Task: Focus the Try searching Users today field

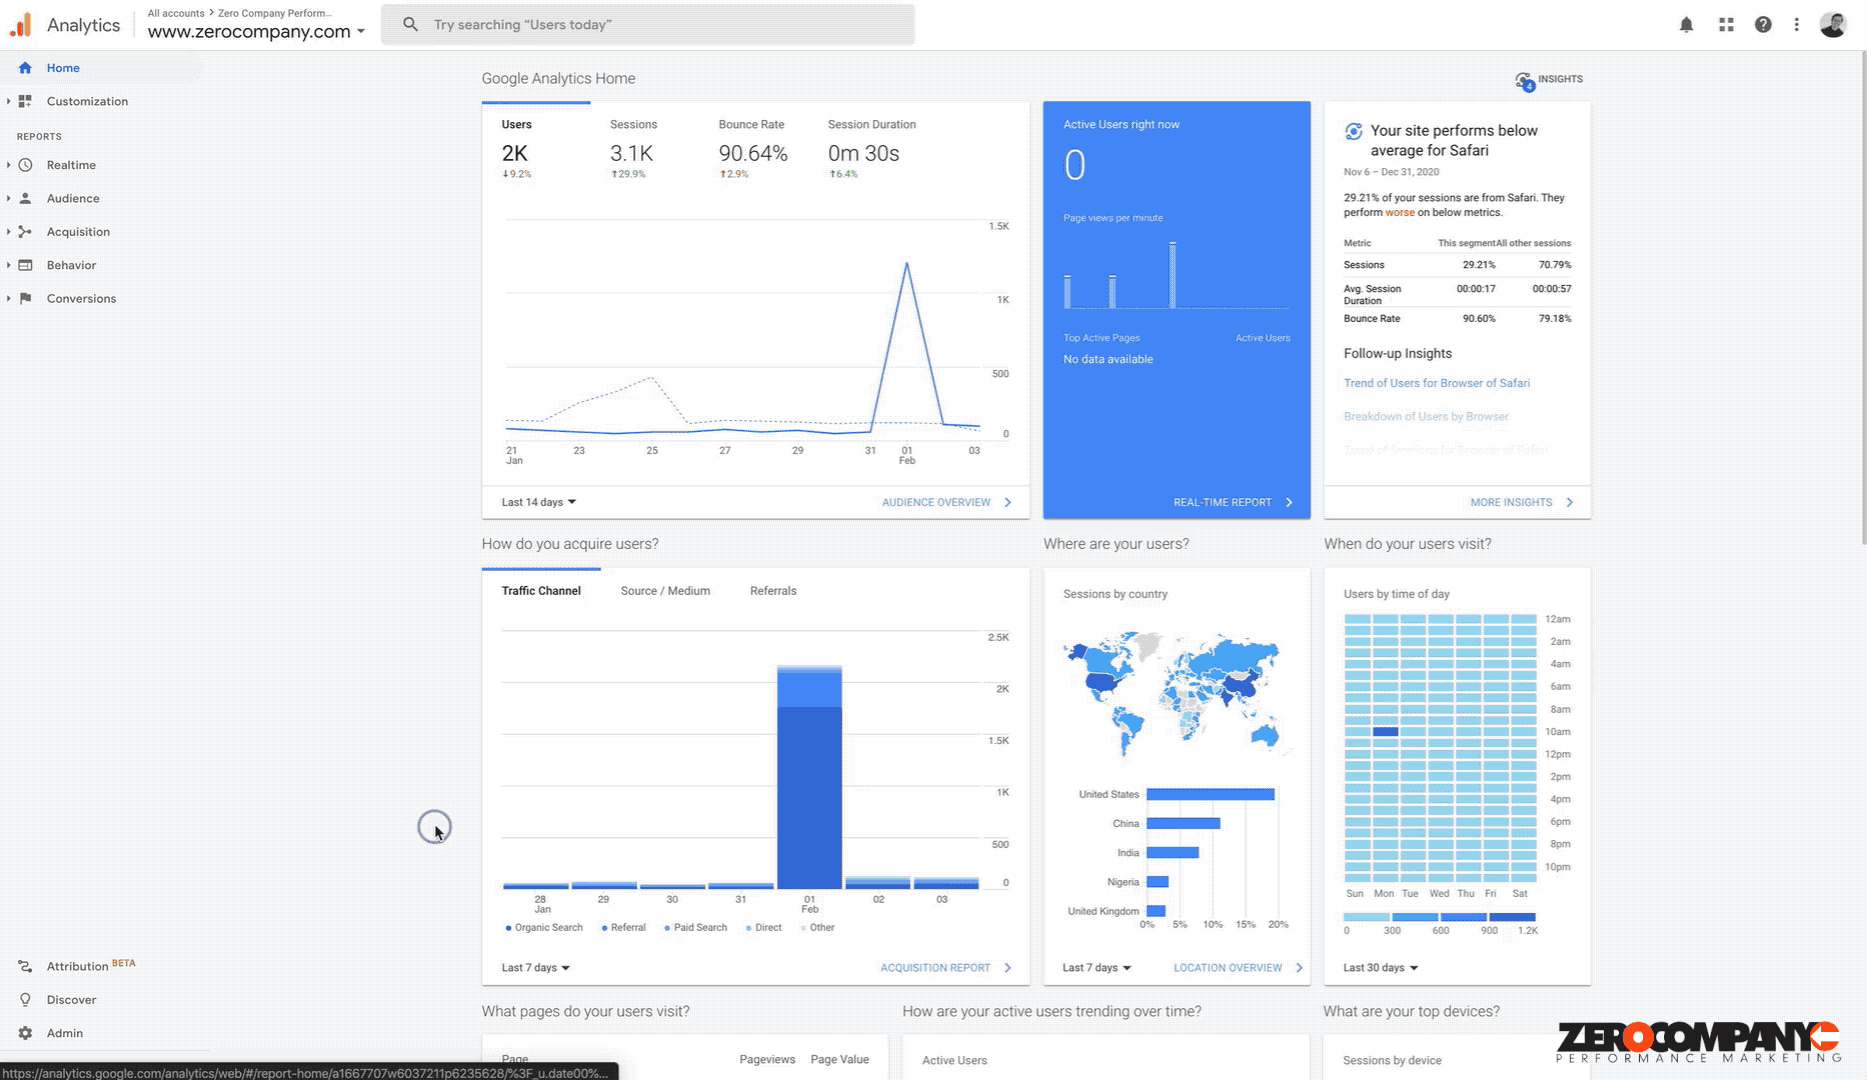Action: [x=648, y=24]
